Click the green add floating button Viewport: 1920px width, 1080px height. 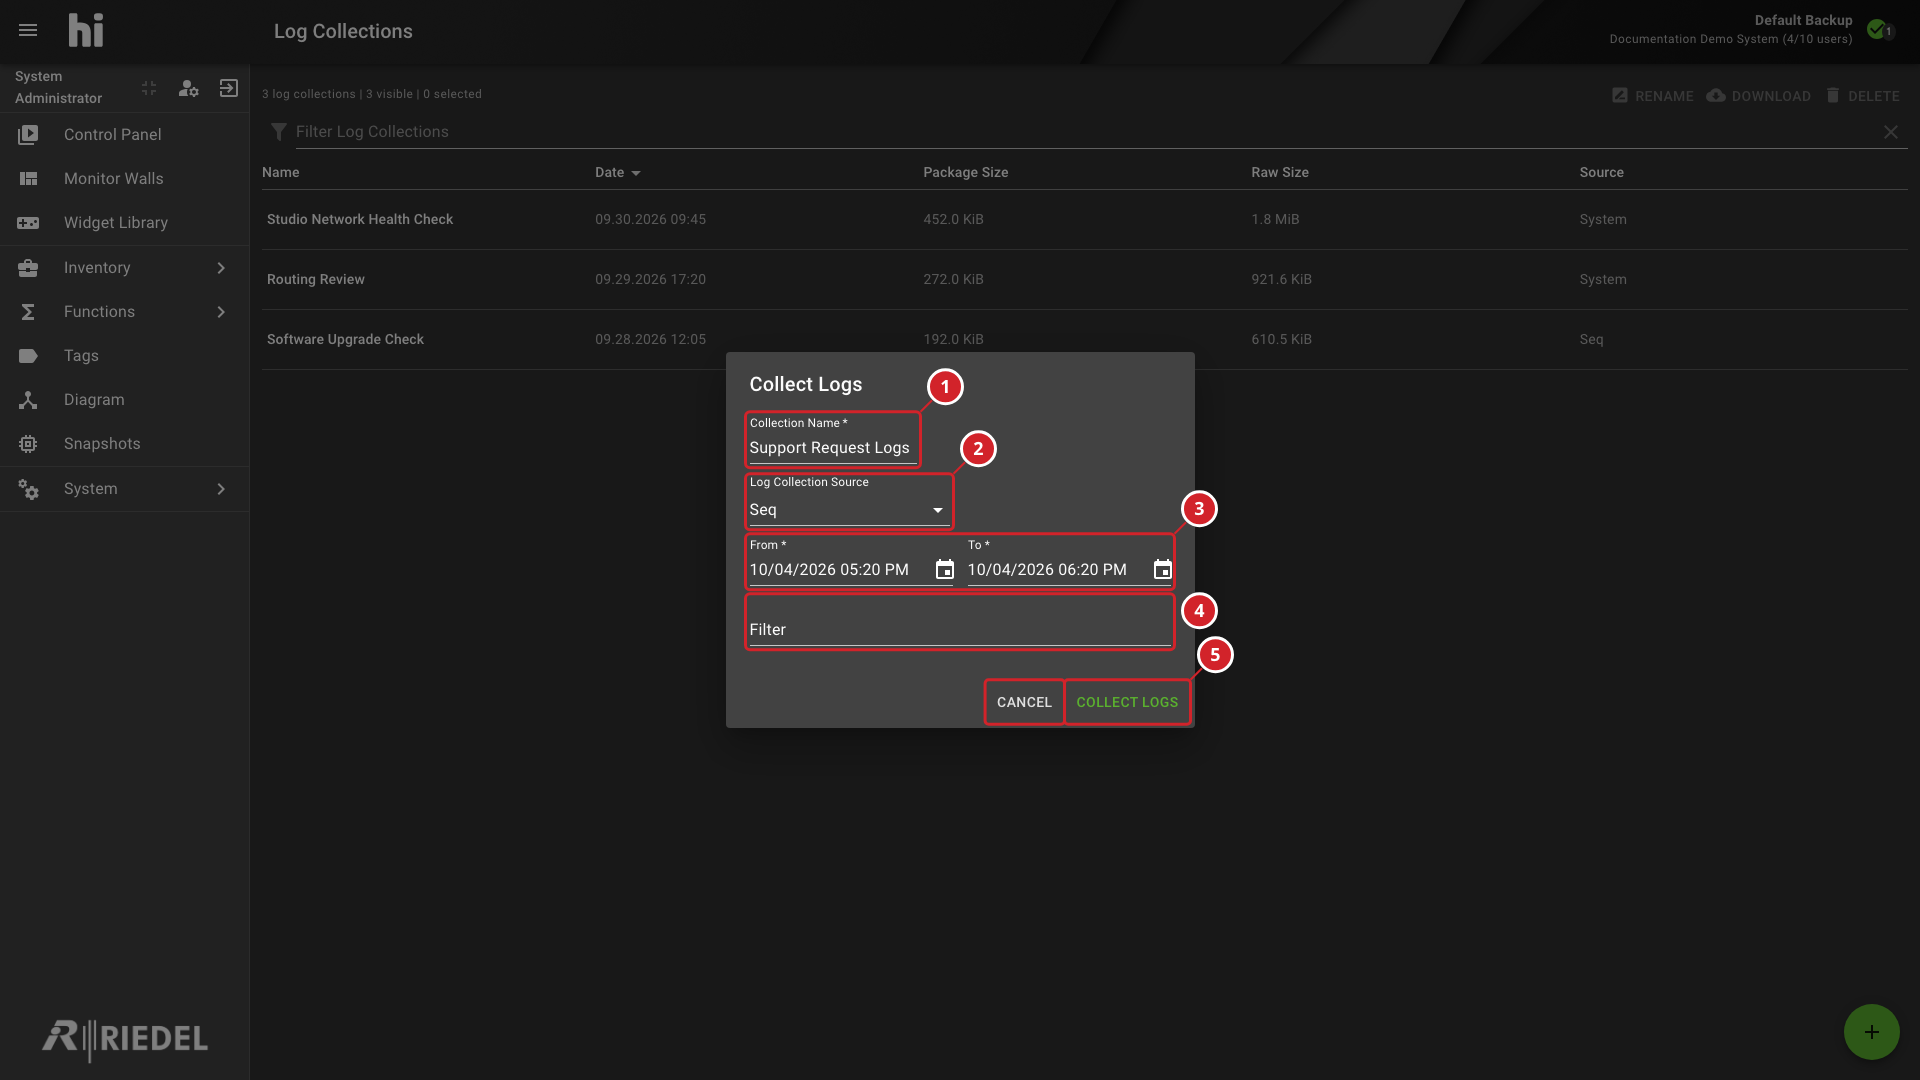1871,1032
